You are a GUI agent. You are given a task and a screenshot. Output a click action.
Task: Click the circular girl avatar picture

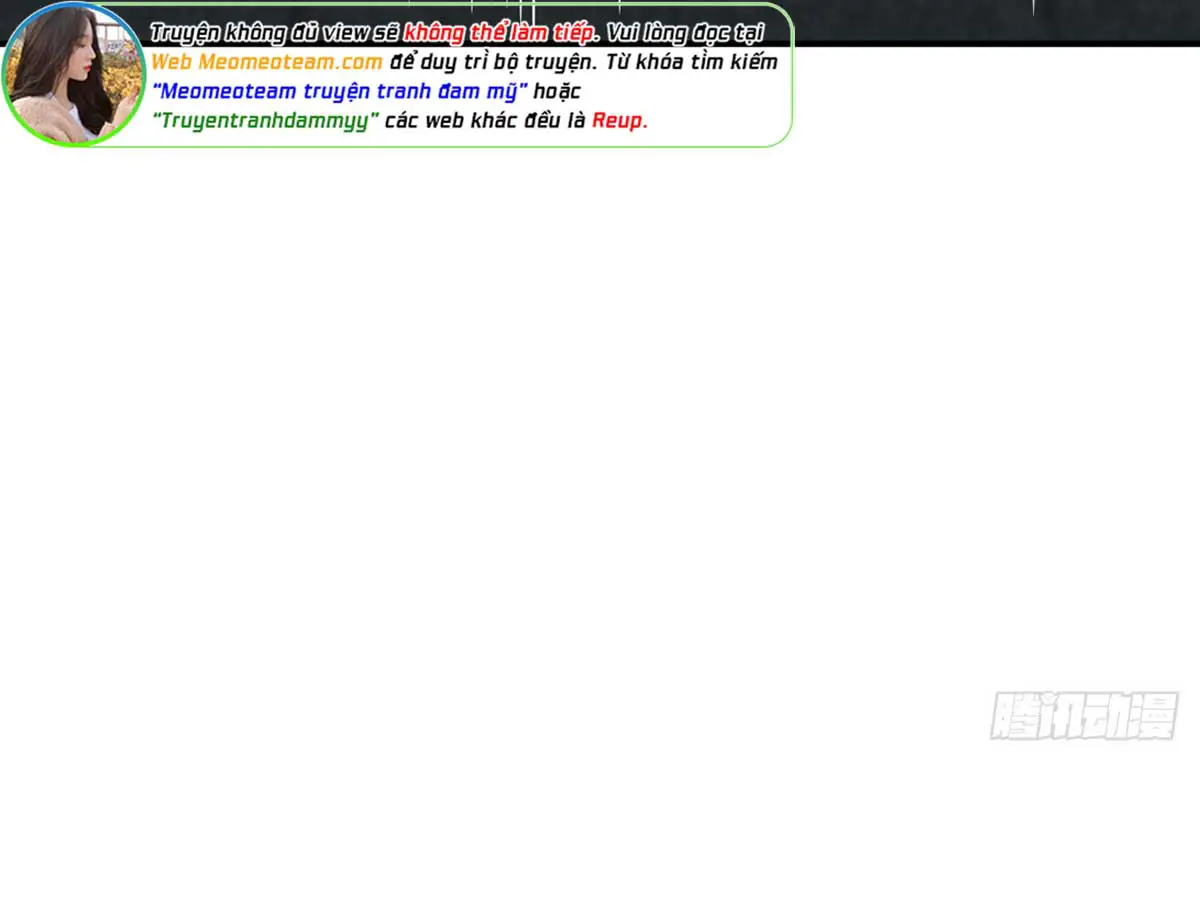coord(72,75)
